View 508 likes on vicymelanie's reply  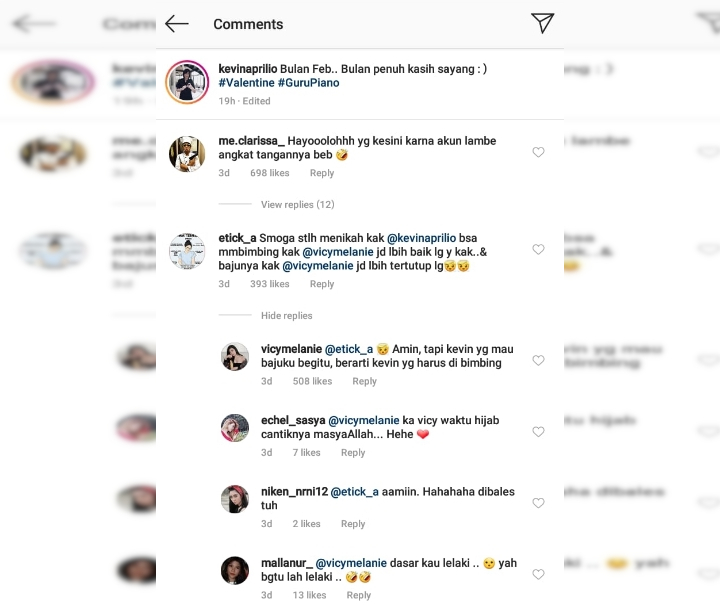pos(312,381)
